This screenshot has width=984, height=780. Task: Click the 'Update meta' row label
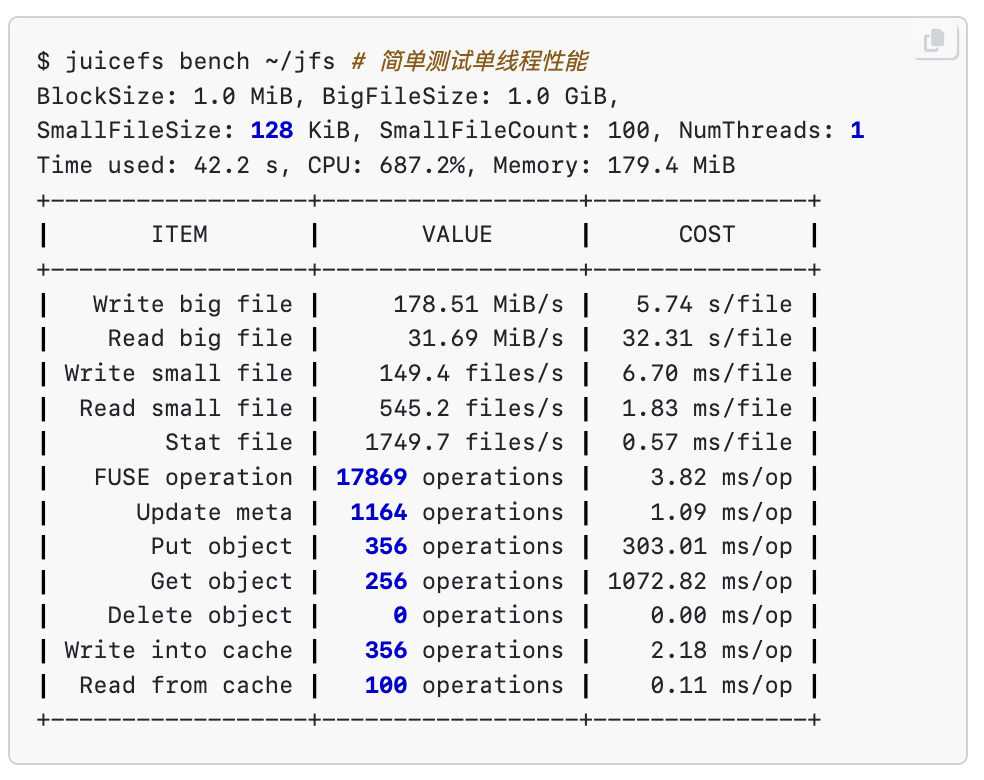tap(214, 512)
